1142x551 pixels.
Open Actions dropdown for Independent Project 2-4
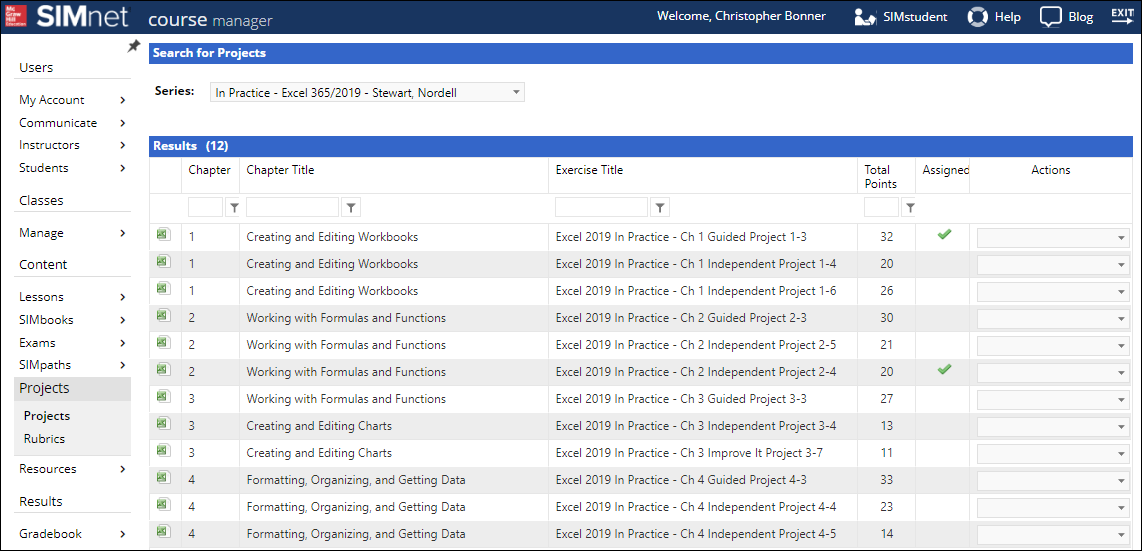pos(1053,373)
